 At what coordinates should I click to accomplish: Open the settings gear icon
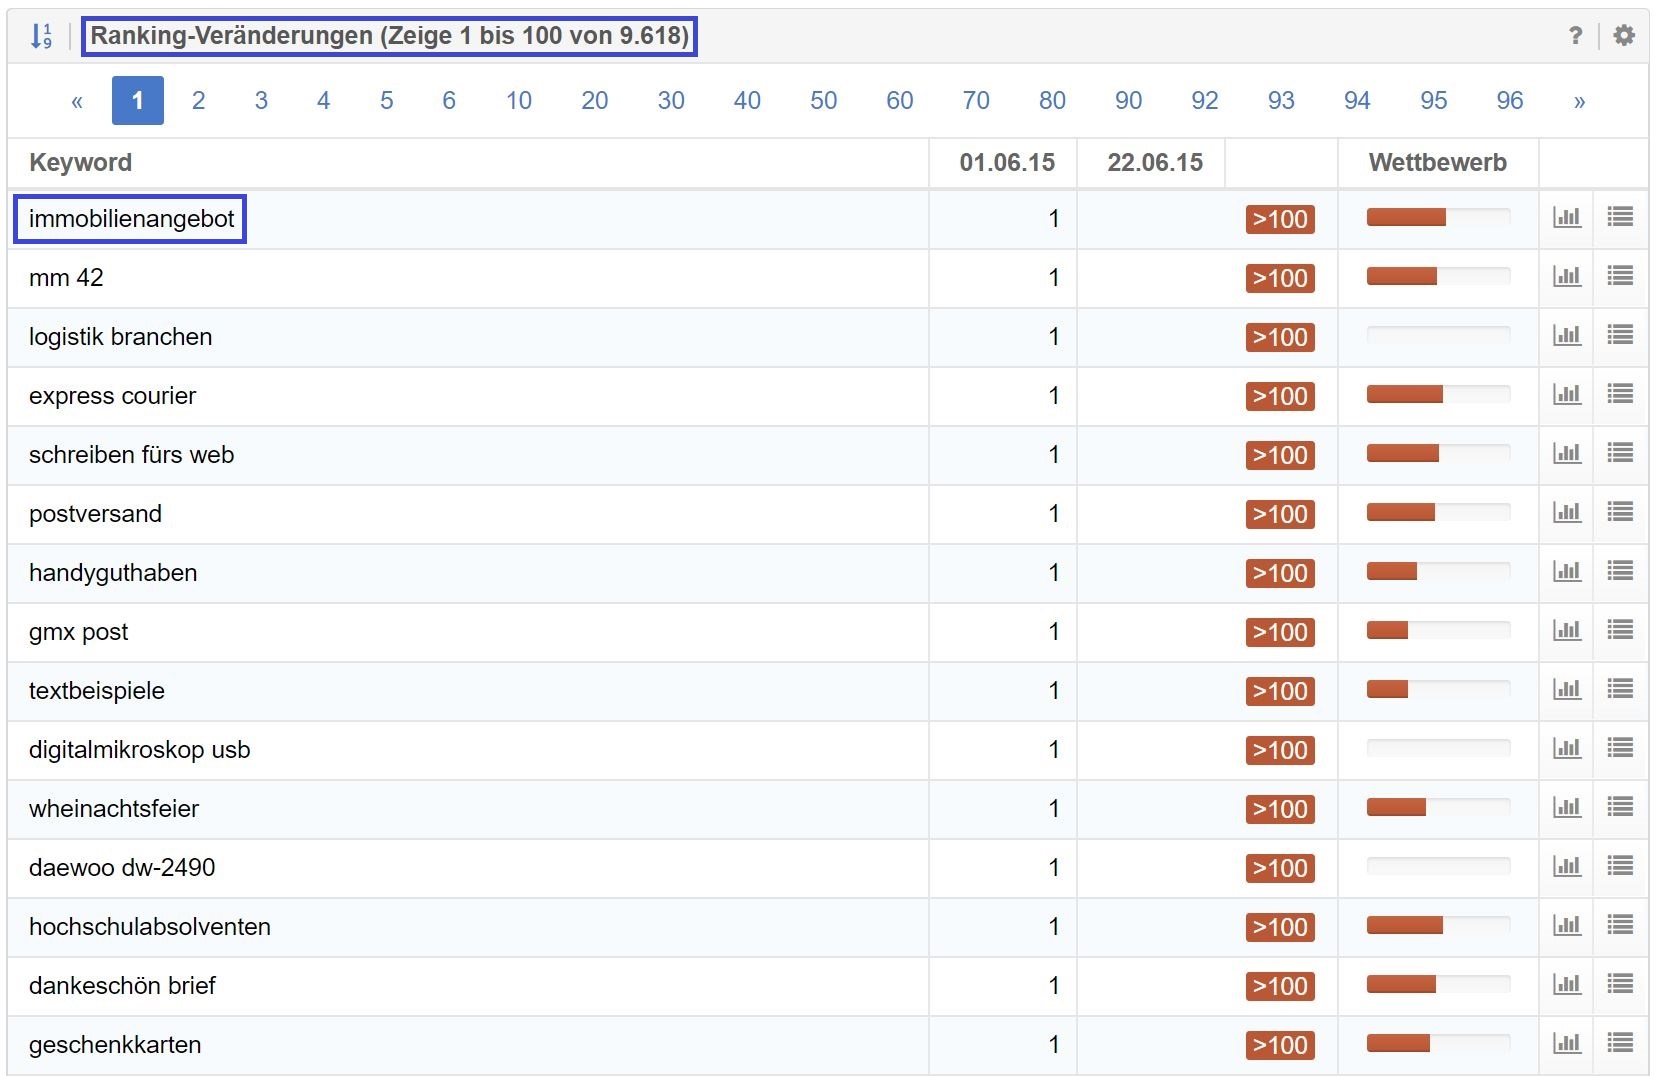1624,36
